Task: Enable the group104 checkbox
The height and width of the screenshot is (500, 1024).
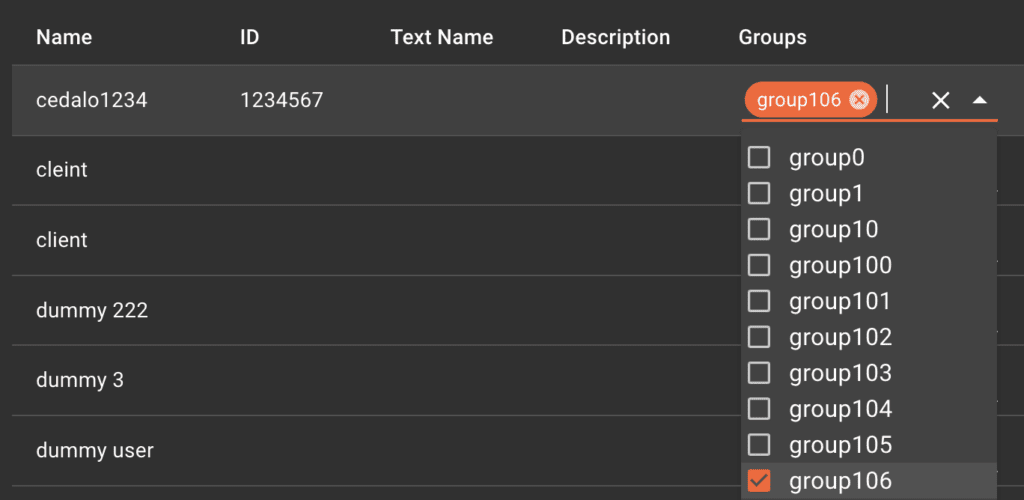Action: point(760,410)
